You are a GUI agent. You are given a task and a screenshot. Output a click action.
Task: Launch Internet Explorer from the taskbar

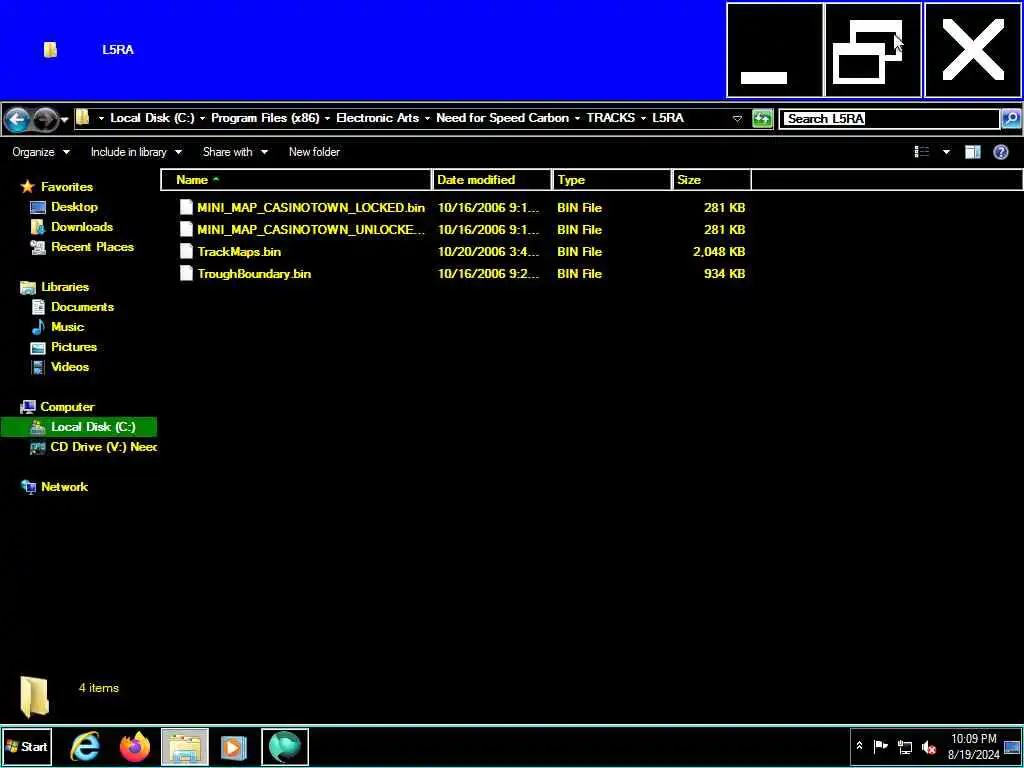(86, 746)
